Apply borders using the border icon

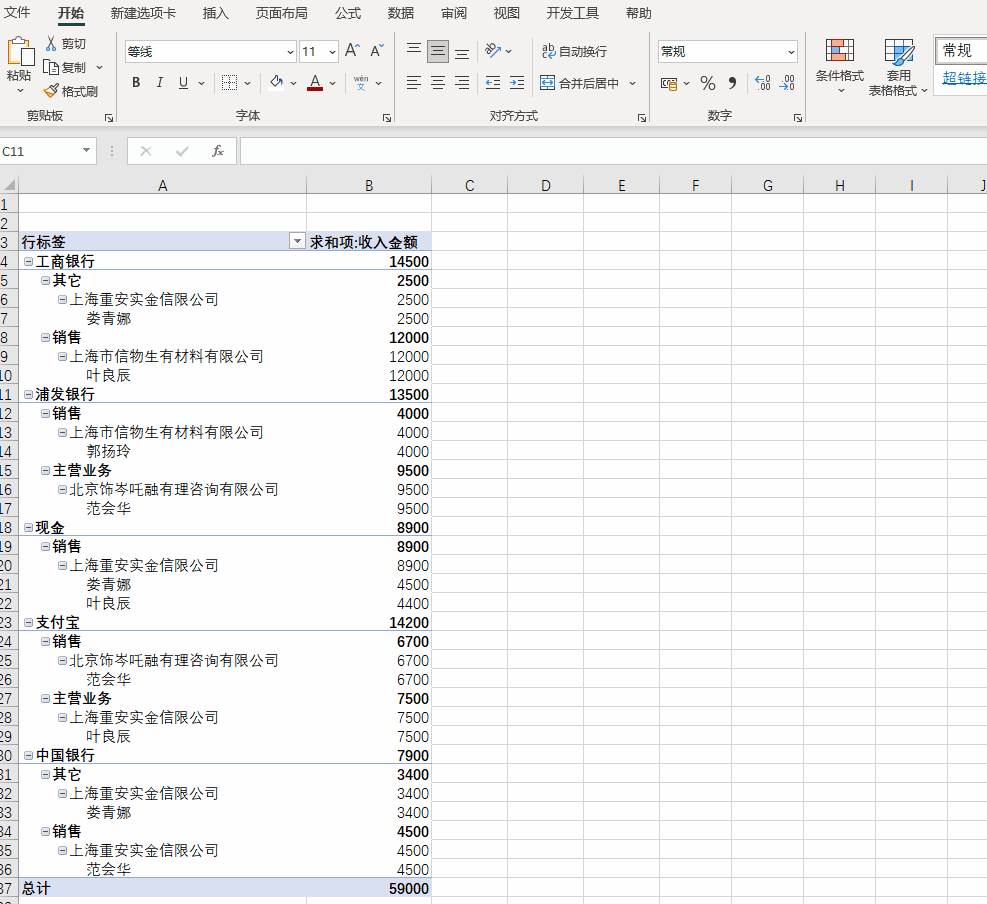pyautogui.click(x=230, y=82)
